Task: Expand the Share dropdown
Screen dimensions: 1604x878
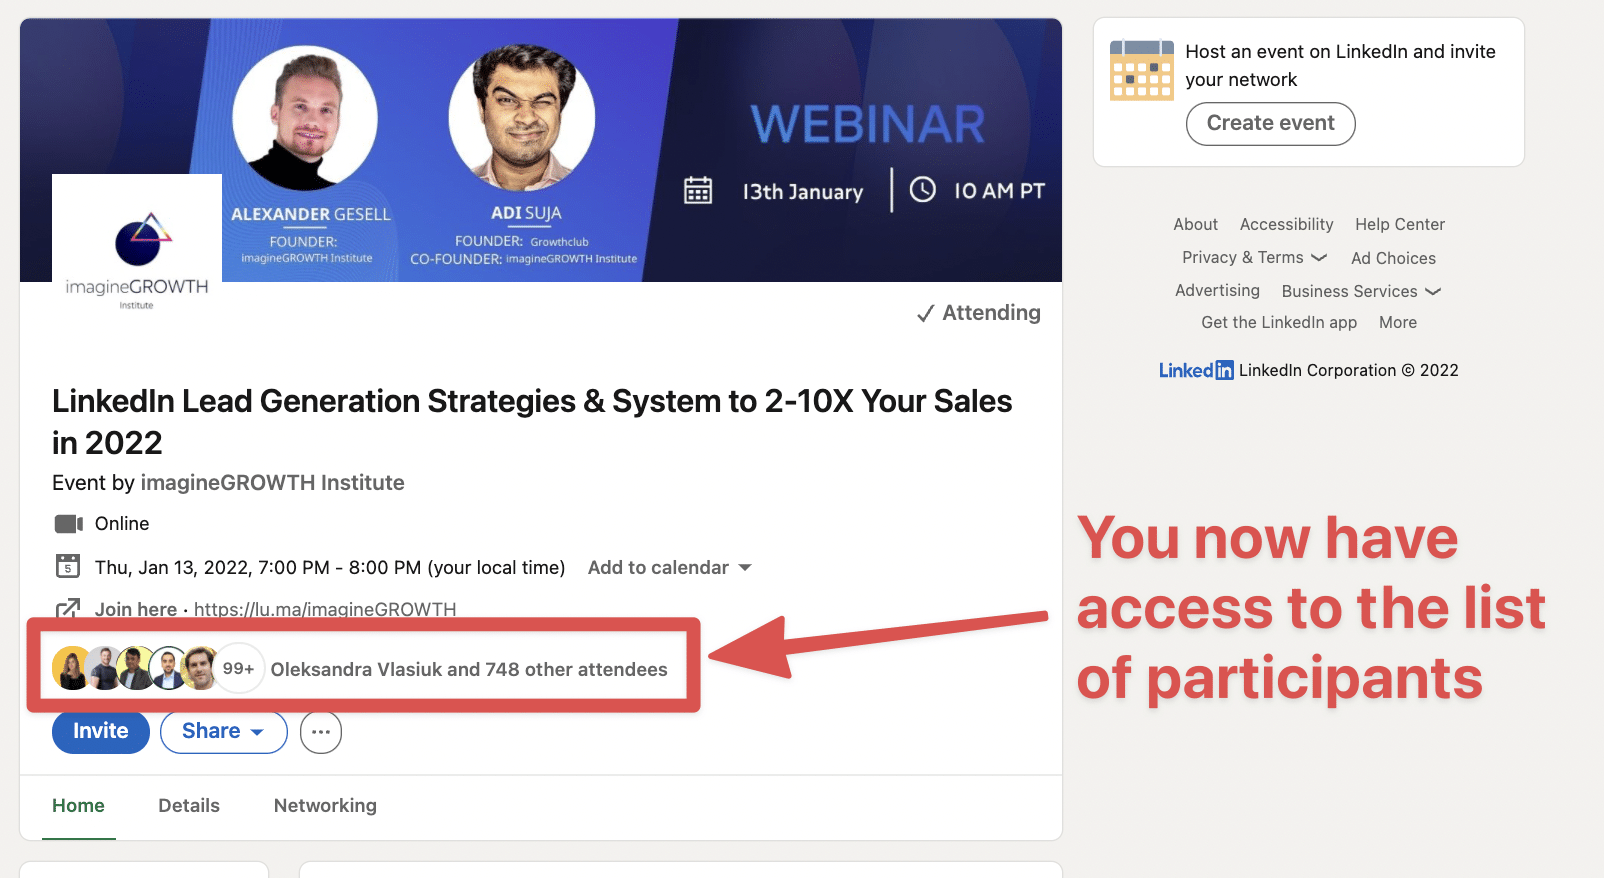Action: click(x=223, y=731)
